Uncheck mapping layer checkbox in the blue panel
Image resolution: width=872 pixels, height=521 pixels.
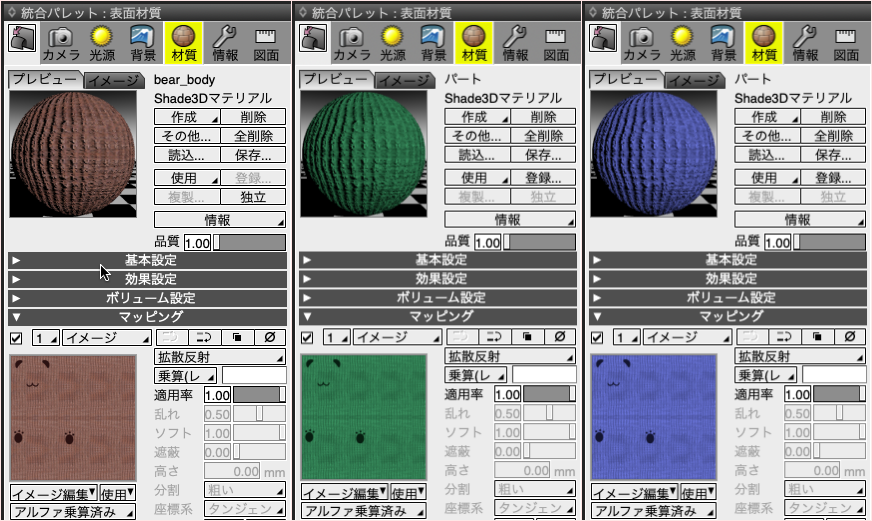(x=597, y=338)
